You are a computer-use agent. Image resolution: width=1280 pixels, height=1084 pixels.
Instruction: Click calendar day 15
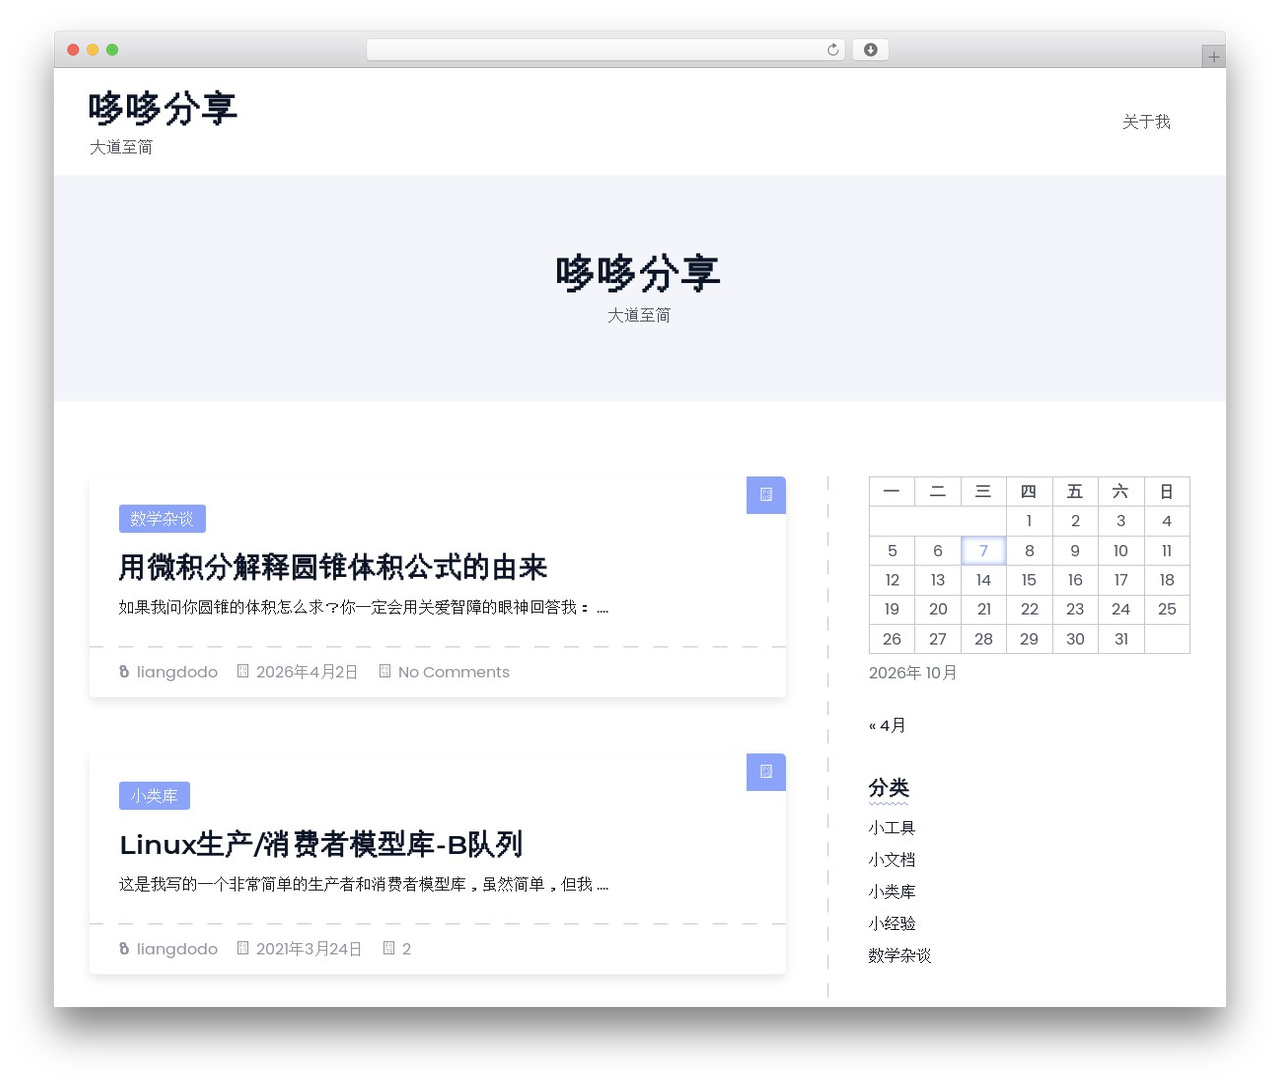[x=1029, y=580]
